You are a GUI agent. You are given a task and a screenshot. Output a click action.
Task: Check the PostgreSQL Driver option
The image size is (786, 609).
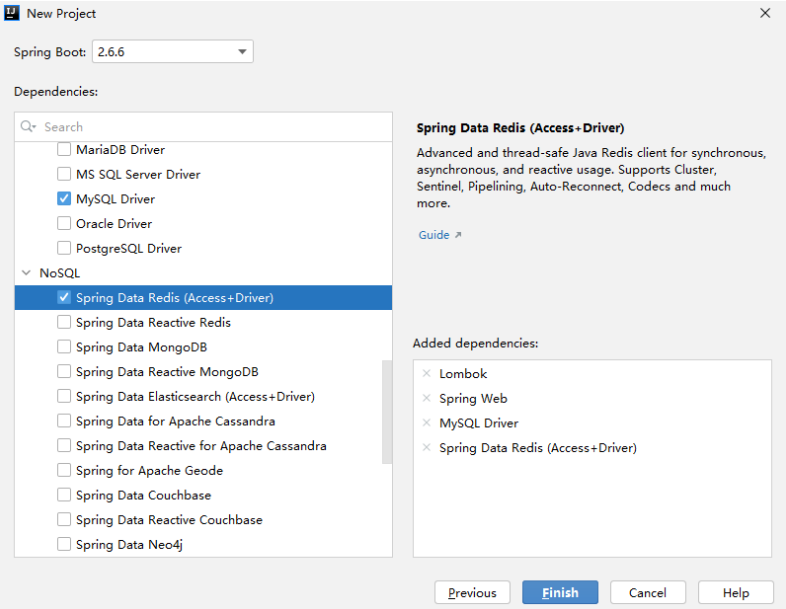(64, 248)
